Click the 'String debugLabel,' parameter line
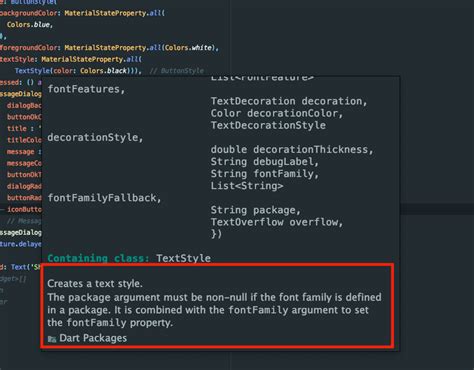 pos(265,162)
